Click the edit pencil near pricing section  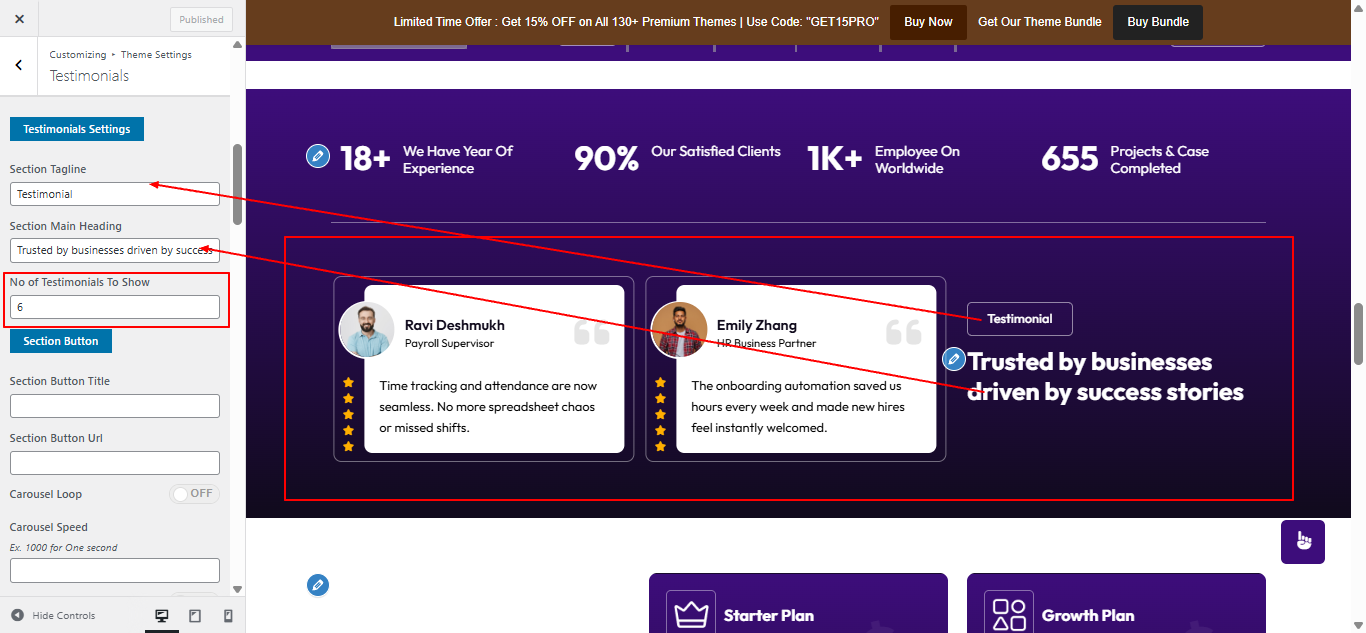coord(318,585)
